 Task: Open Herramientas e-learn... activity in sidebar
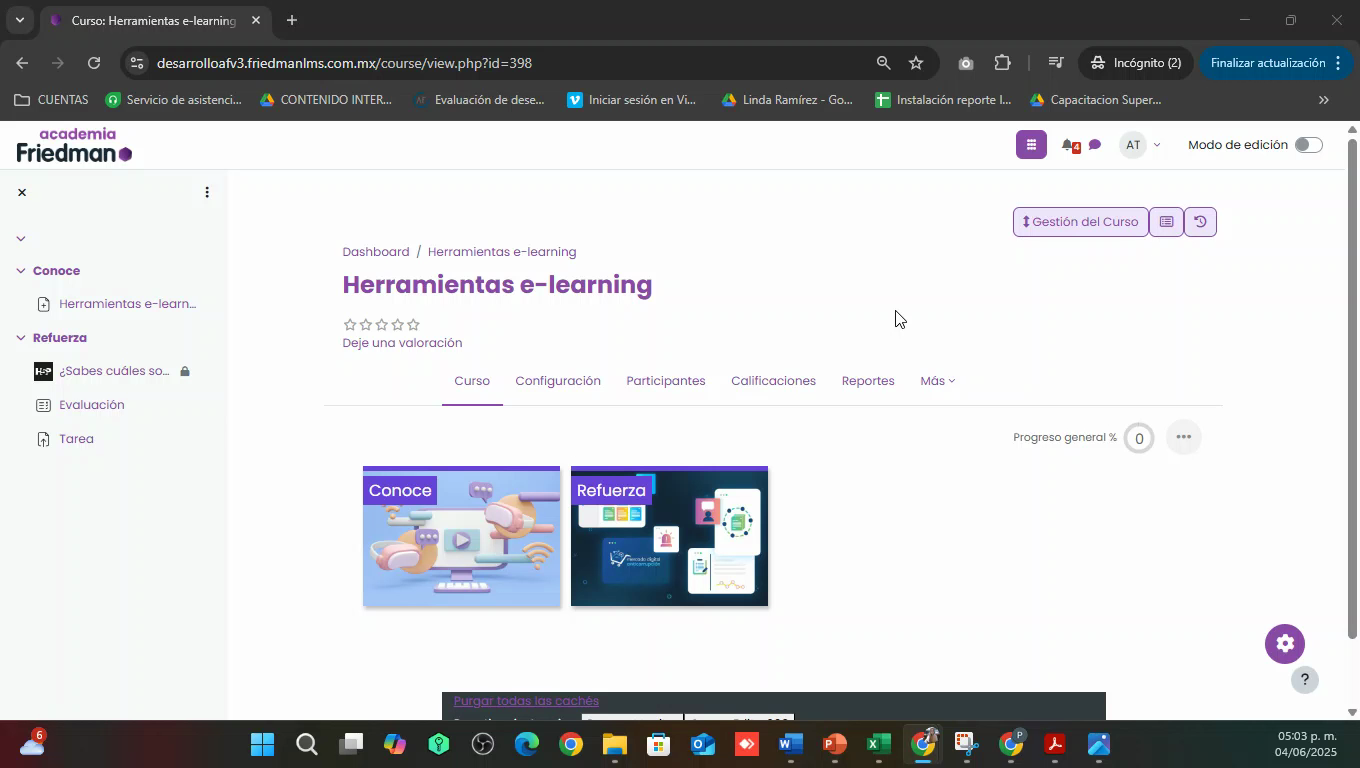tap(128, 304)
